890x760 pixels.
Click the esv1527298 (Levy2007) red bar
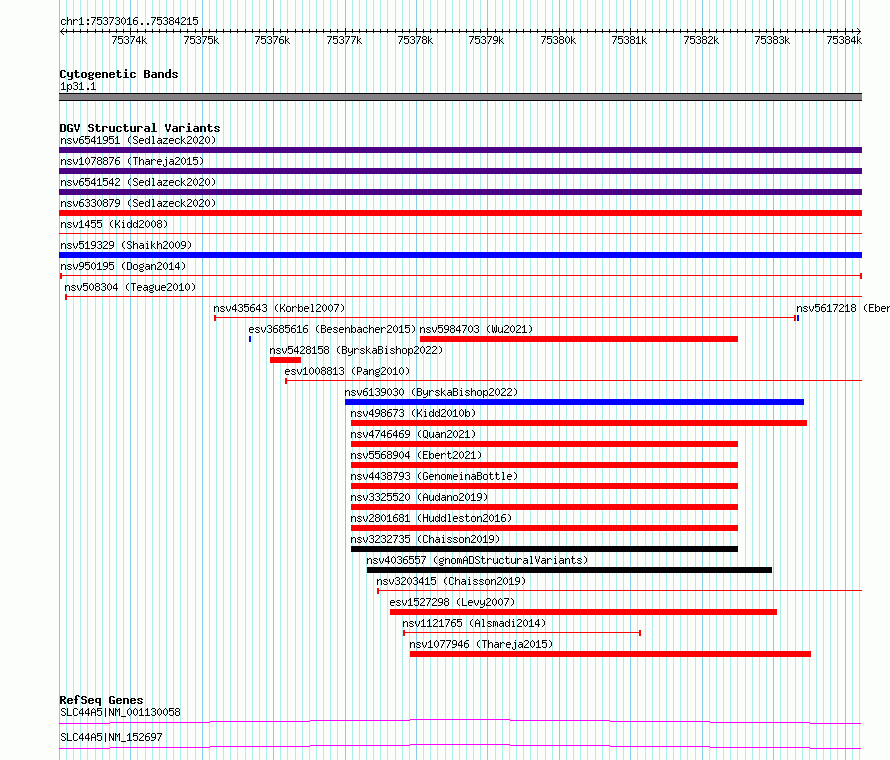coord(583,612)
